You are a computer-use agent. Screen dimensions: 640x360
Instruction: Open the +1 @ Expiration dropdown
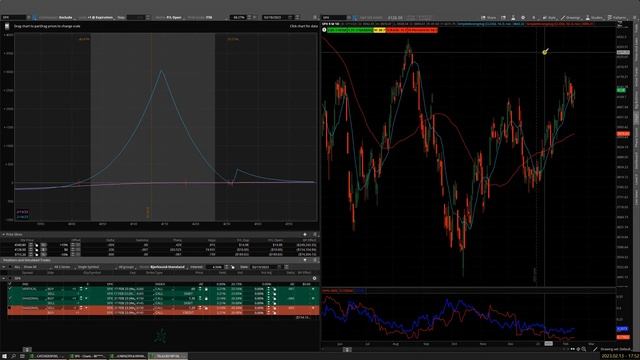(101, 18)
